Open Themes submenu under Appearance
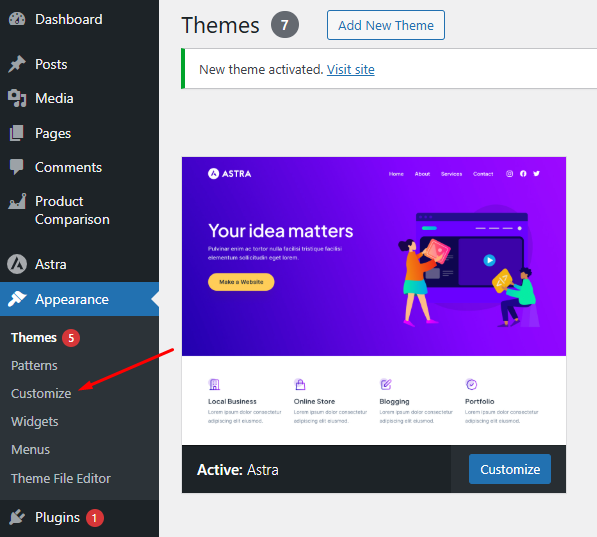 click(34, 337)
